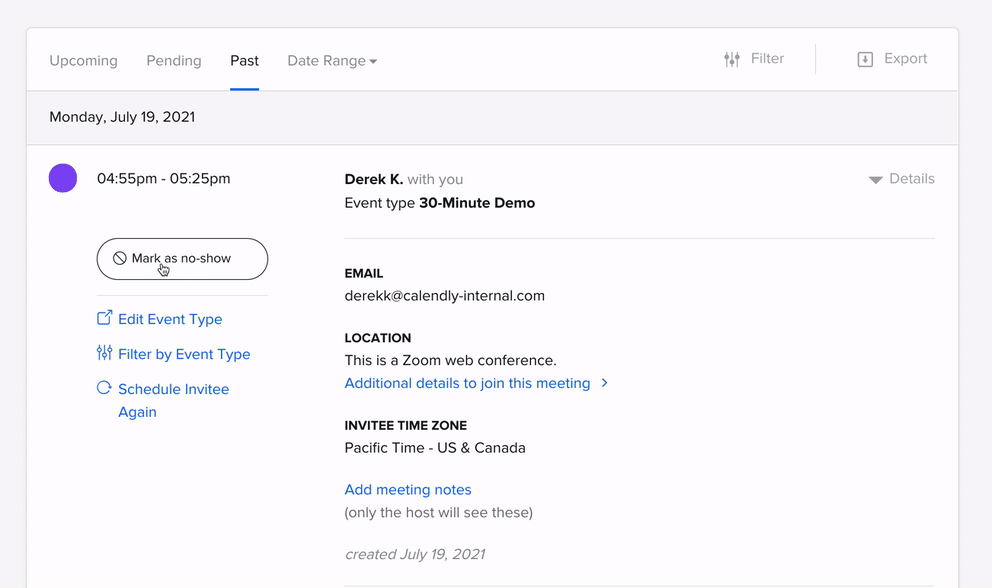Switch to the Upcoming tab
The height and width of the screenshot is (588, 992).
click(83, 60)
